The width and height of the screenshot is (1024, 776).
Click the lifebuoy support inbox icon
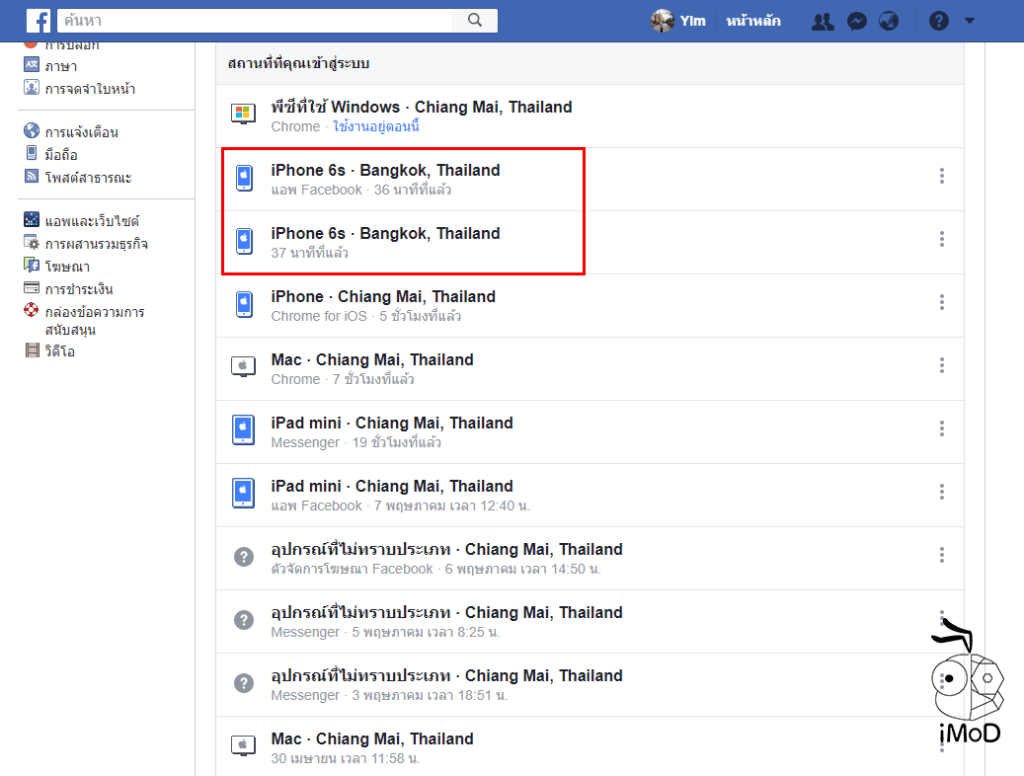coord(31,311)
